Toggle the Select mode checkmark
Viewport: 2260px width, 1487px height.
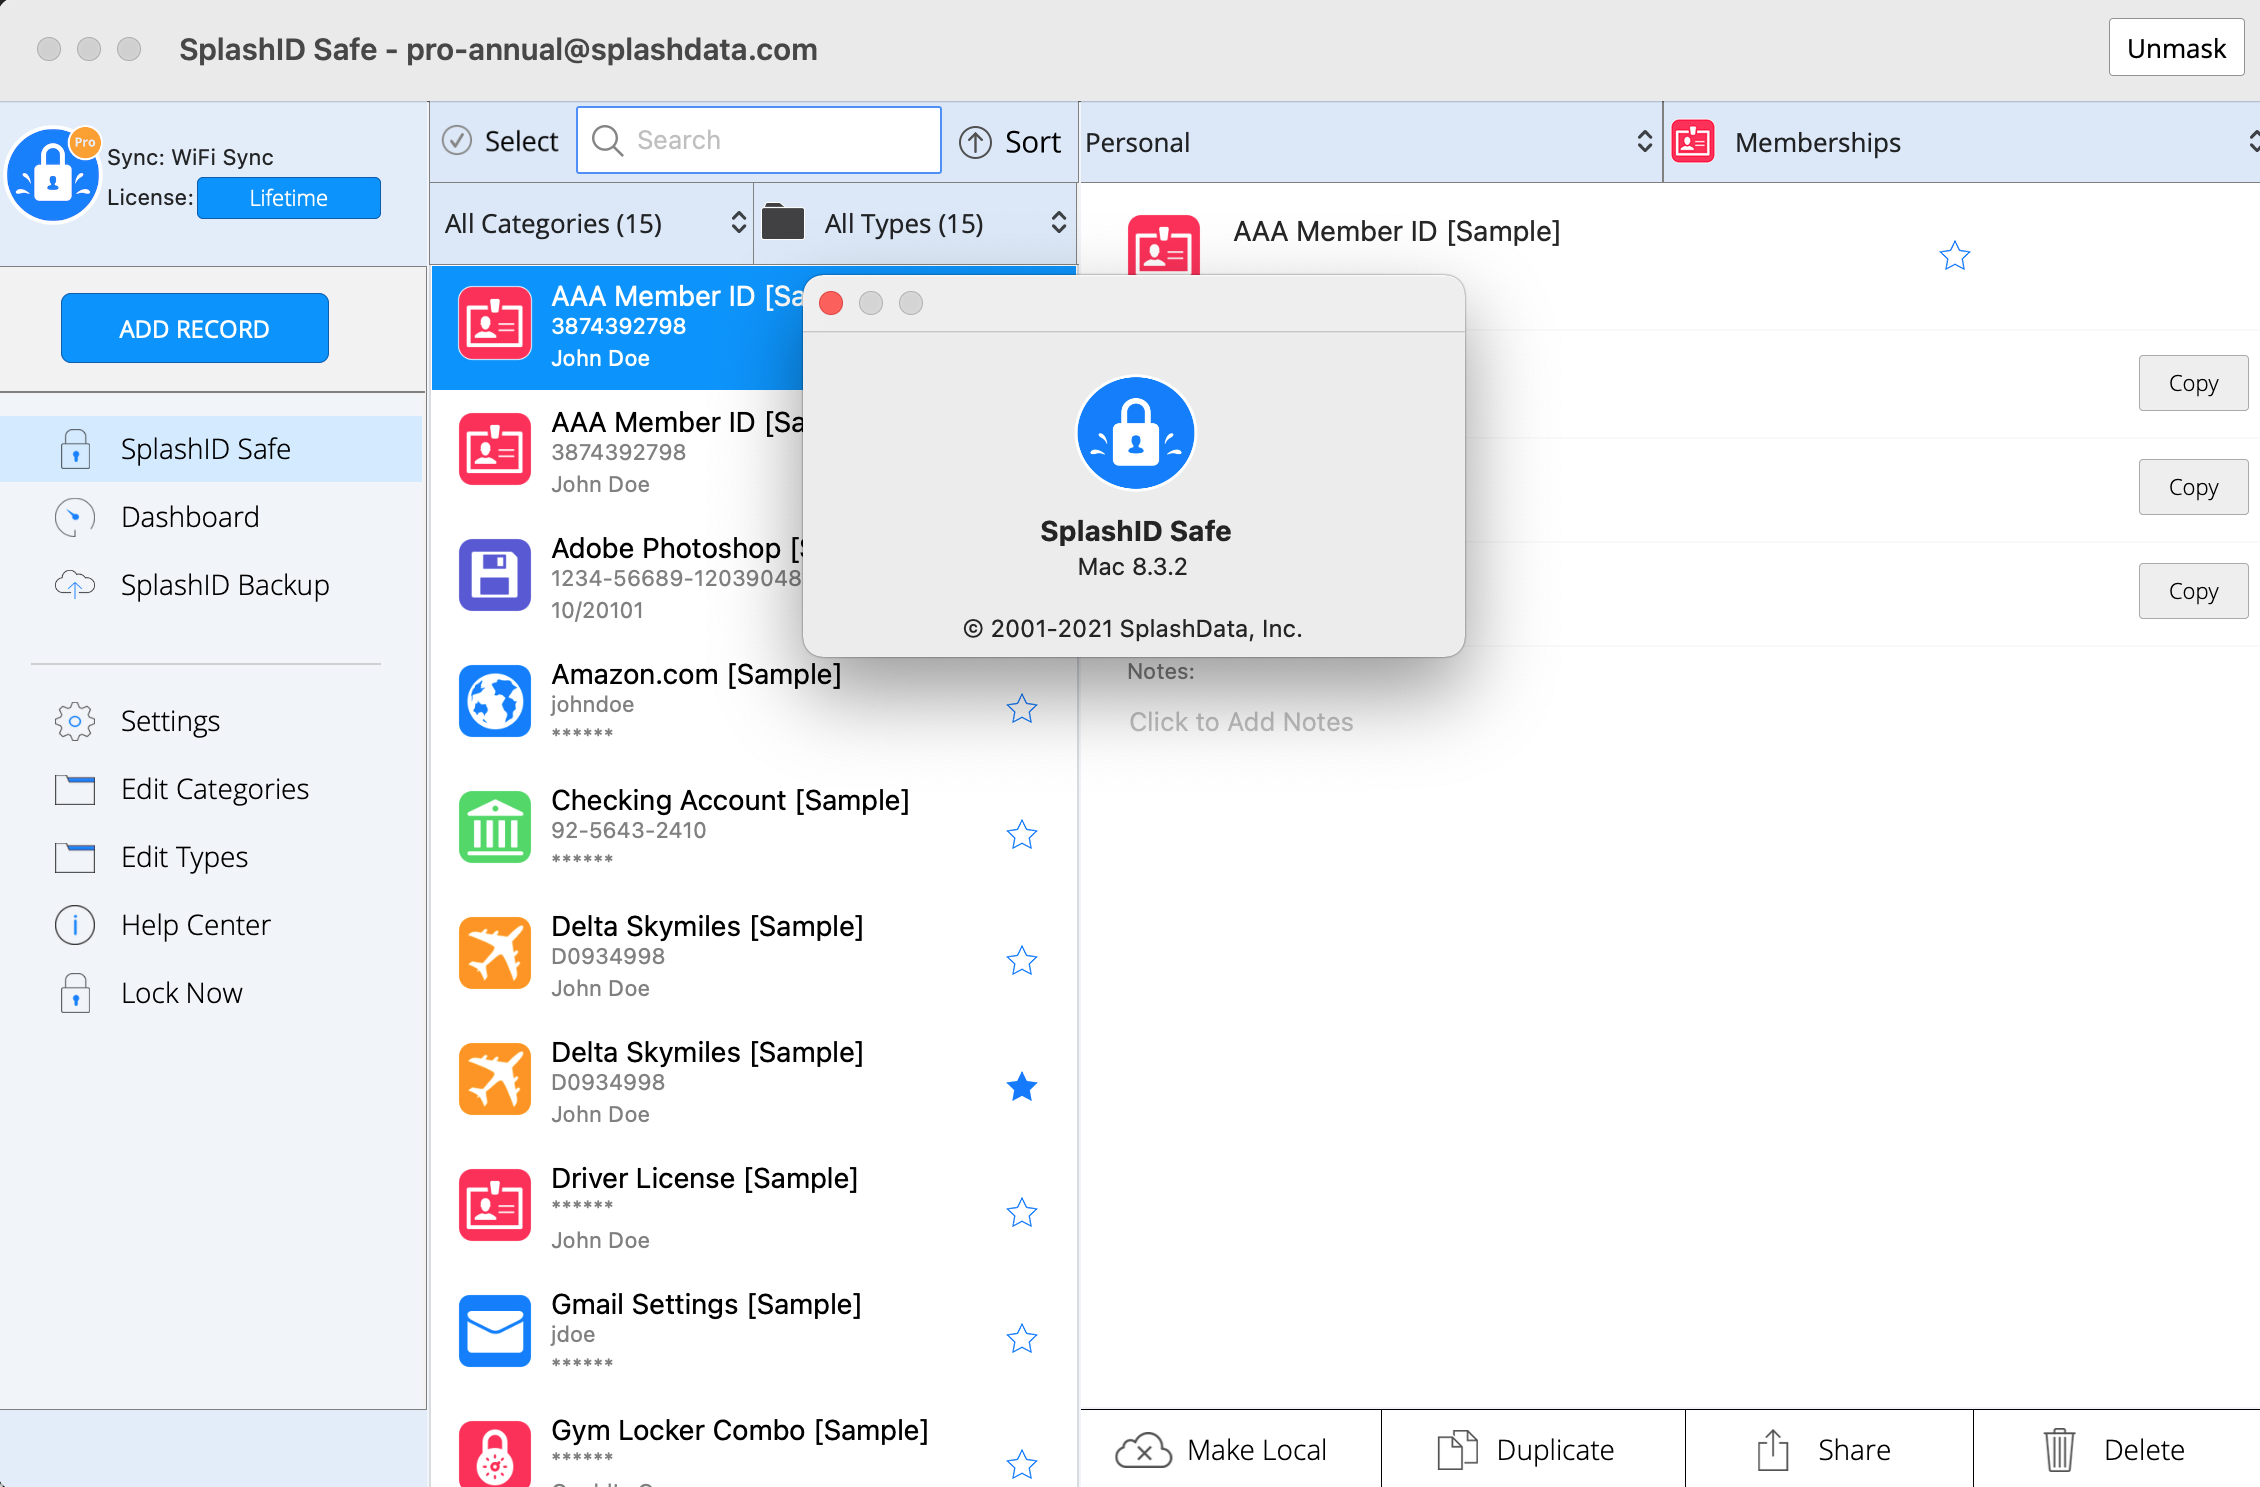pyautogui.click(x=457, y=141)
